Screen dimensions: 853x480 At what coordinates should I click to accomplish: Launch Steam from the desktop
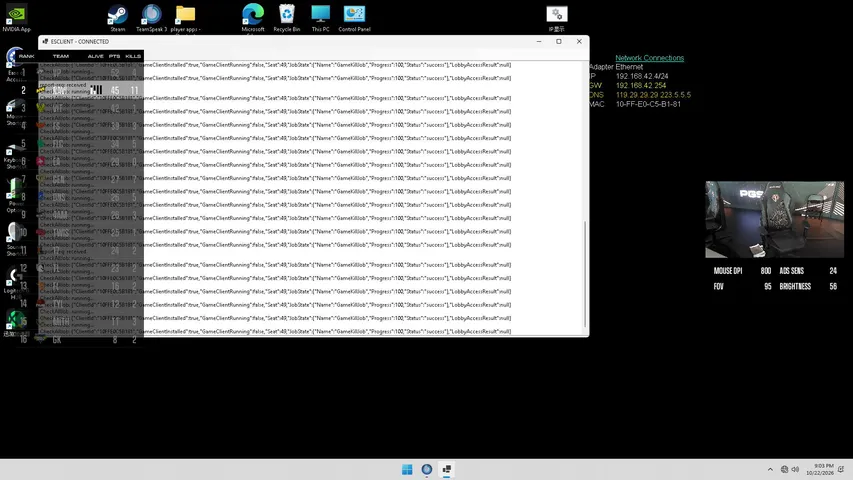(118, 18)
